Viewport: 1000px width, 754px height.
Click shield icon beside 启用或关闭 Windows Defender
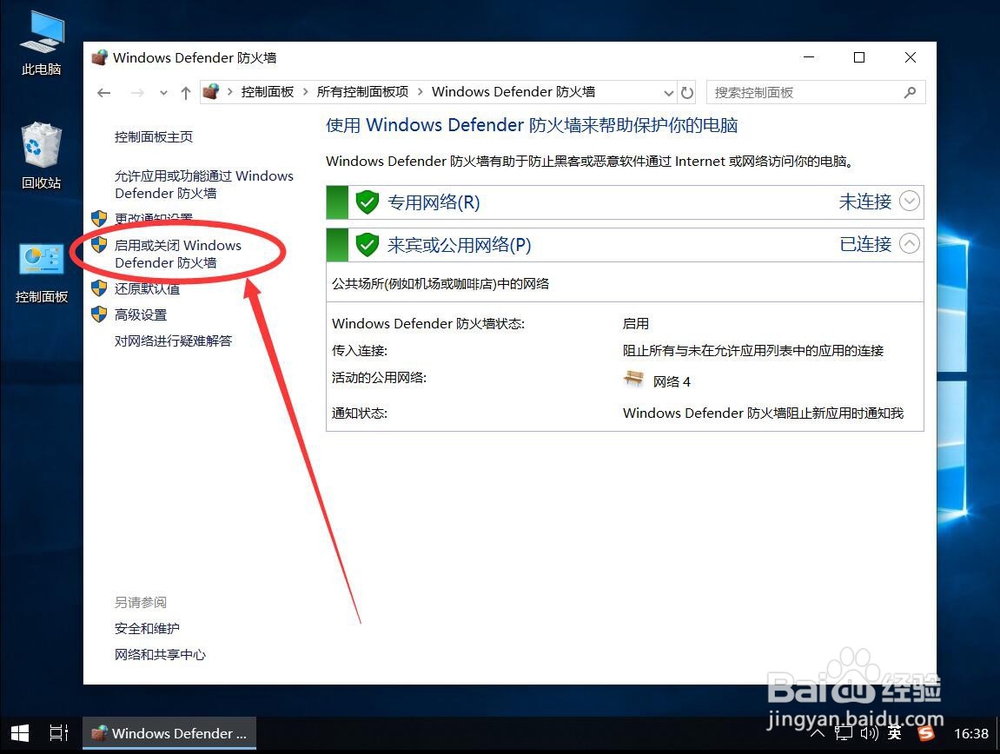coord(99,244)
